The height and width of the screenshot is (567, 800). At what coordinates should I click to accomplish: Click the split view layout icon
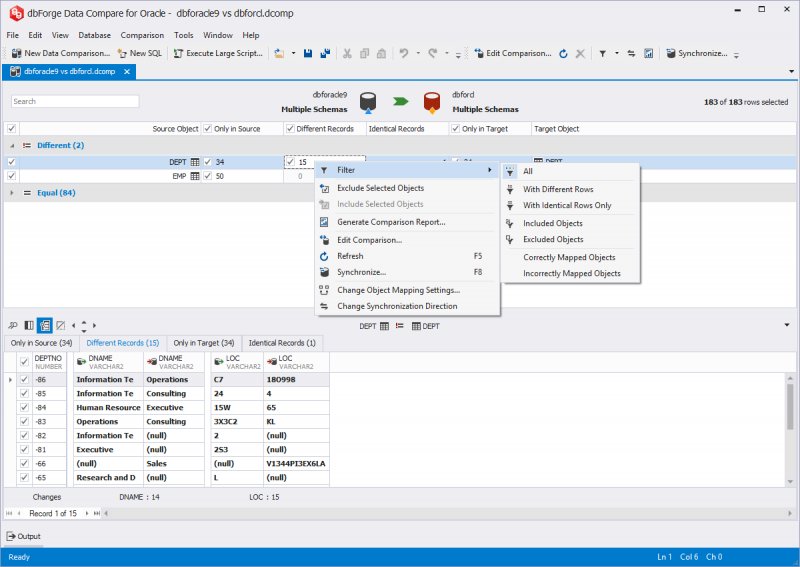click(x=29, y=325)
